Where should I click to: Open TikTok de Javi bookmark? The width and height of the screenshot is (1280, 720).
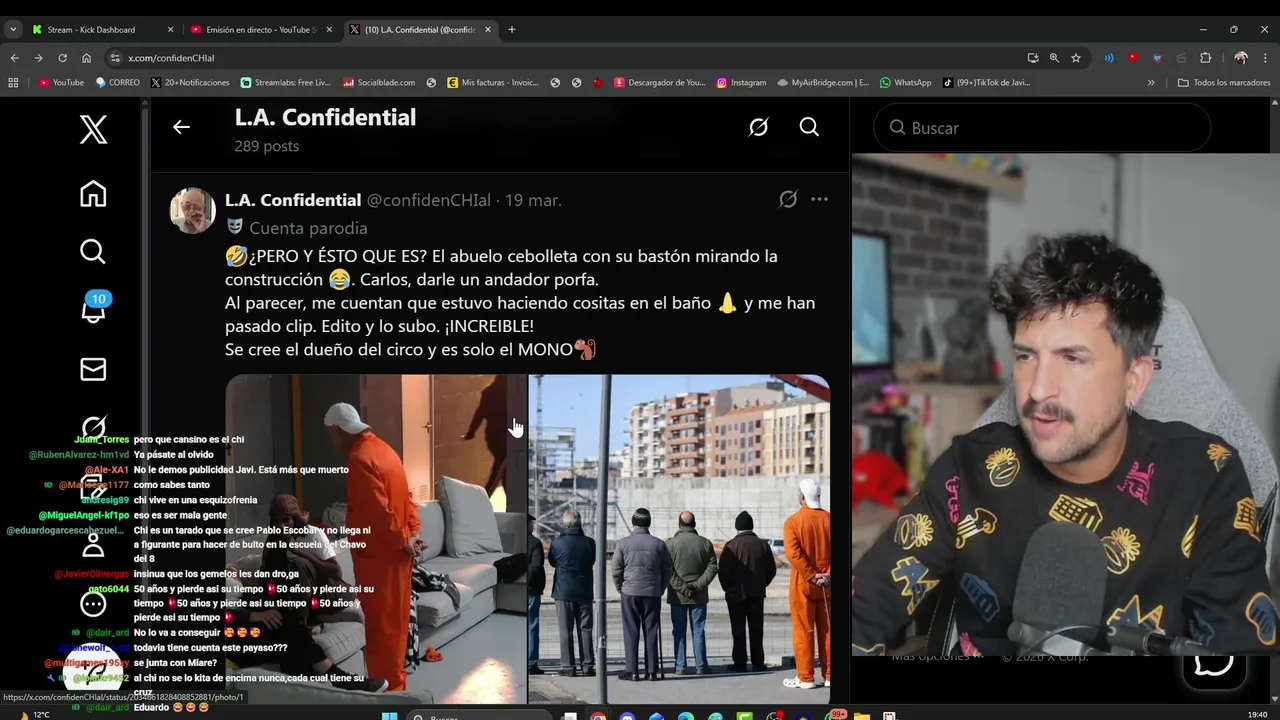point(986,83)
